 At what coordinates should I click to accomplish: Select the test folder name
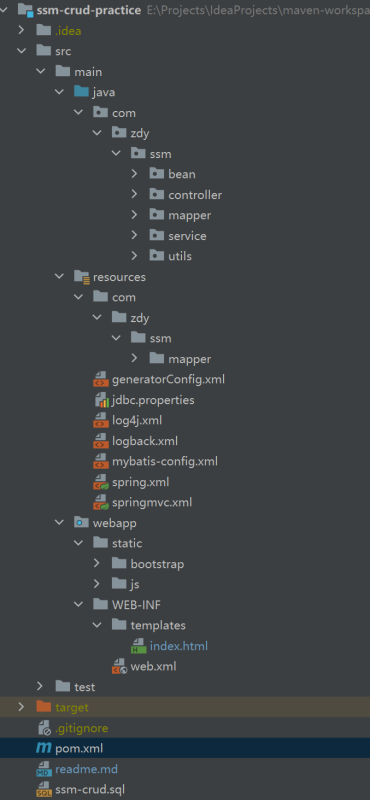85,687
